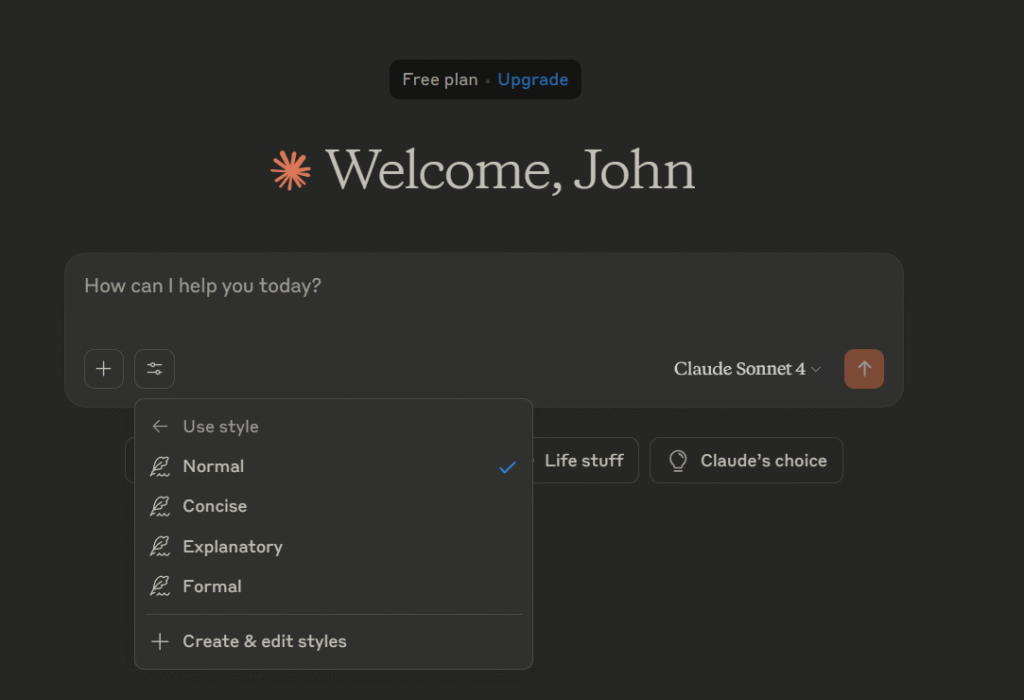Choose the Formal style
The height and width of the screenshot is (700, 1024).
point(333,586)
